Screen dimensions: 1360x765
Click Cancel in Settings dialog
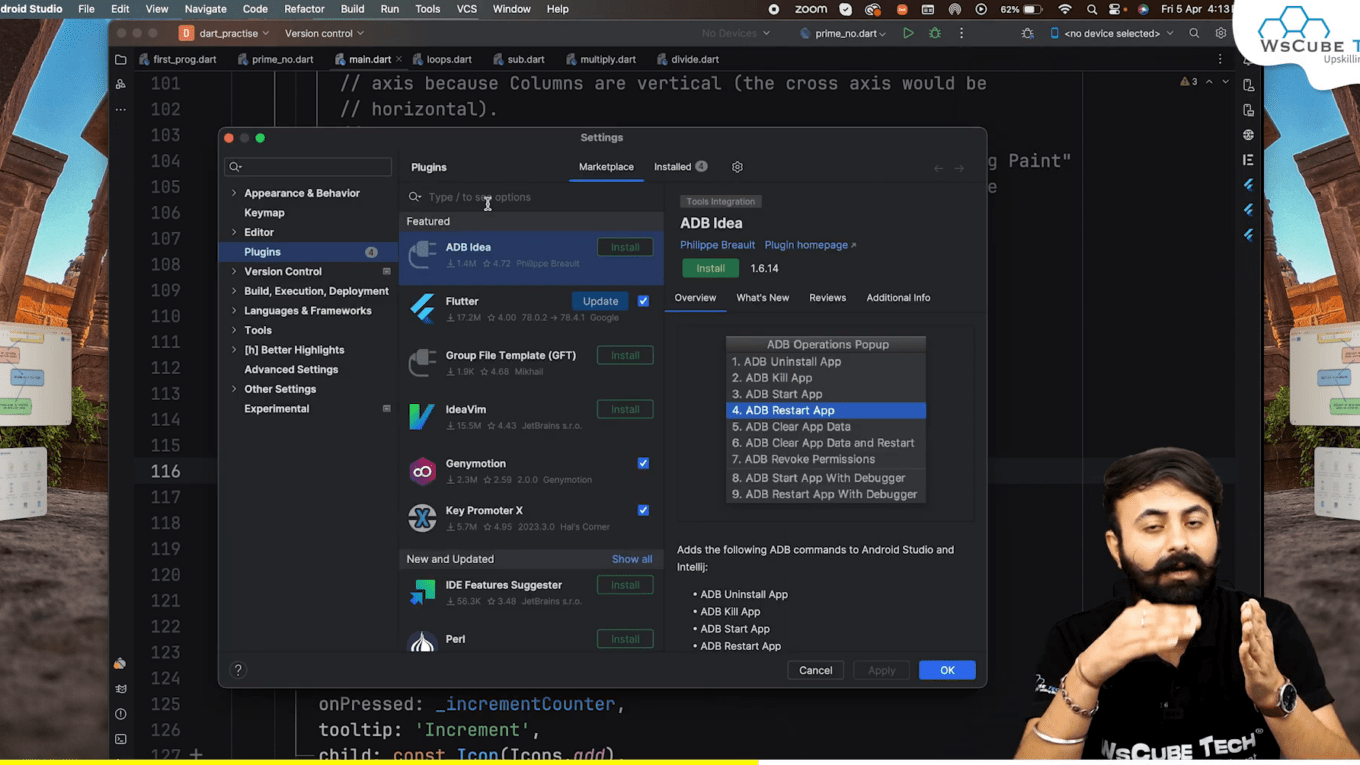pos(815,670)
